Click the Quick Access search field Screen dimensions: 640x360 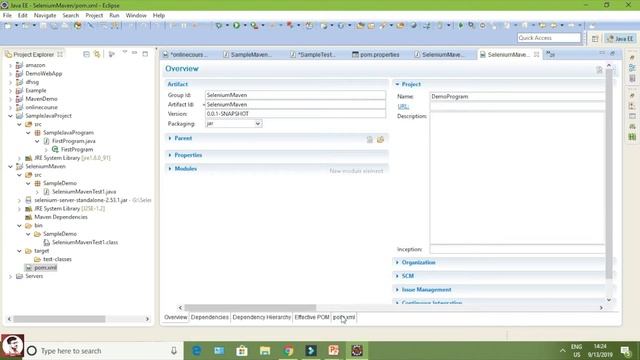pos(549,38)
